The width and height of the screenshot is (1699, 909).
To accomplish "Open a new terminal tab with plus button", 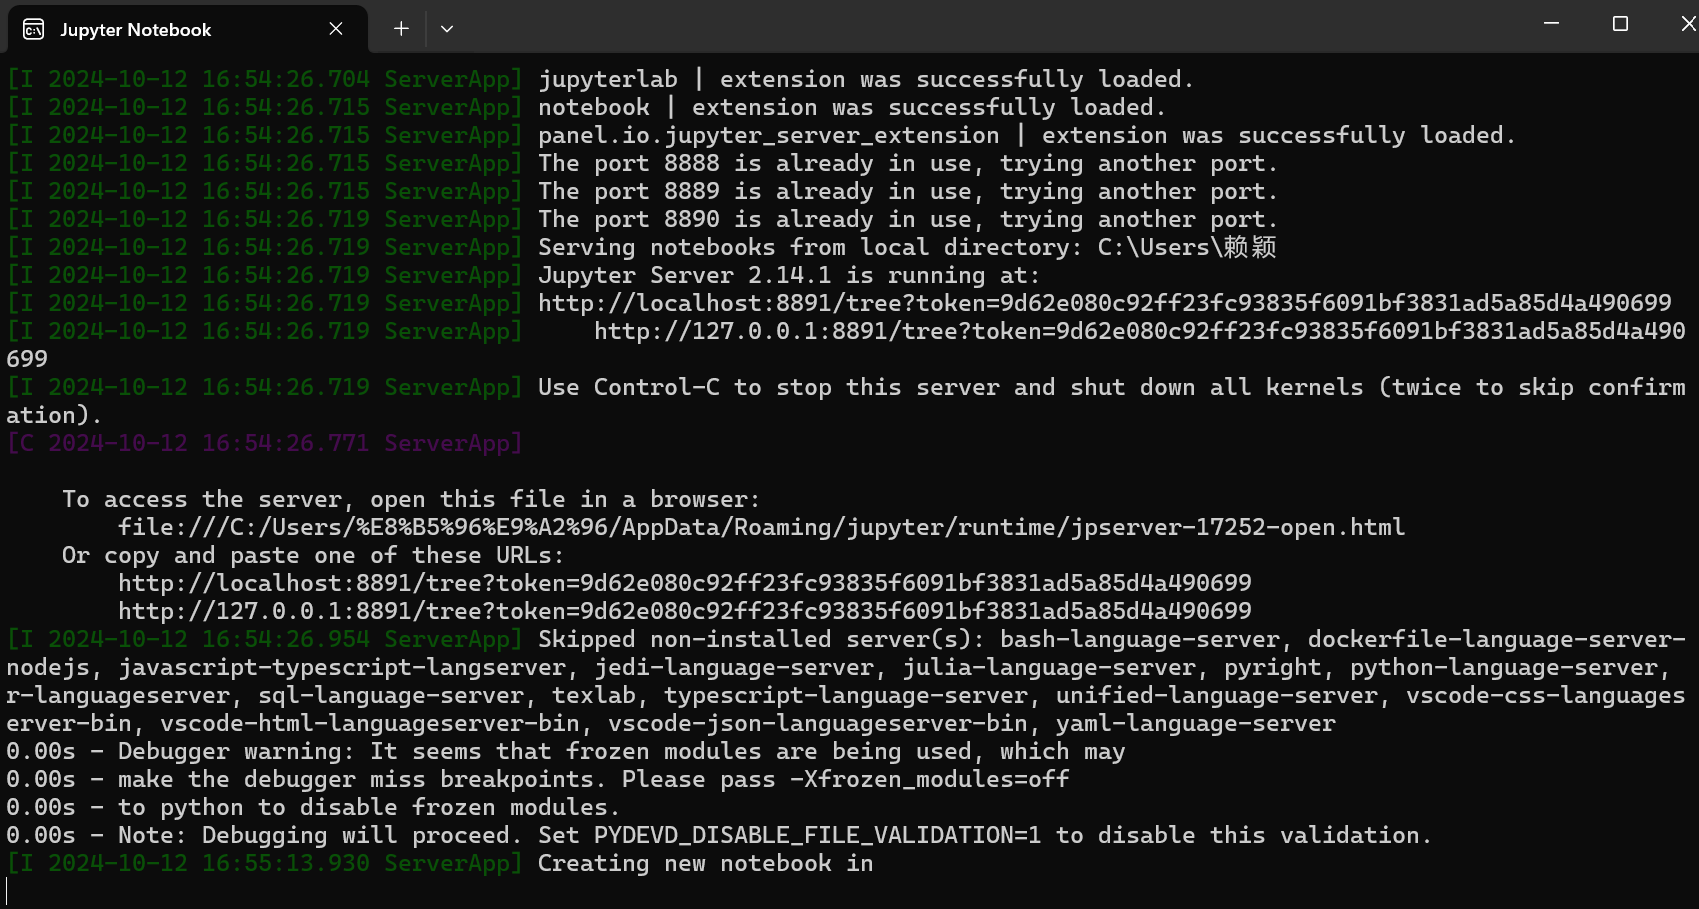I will coord(401,29).
